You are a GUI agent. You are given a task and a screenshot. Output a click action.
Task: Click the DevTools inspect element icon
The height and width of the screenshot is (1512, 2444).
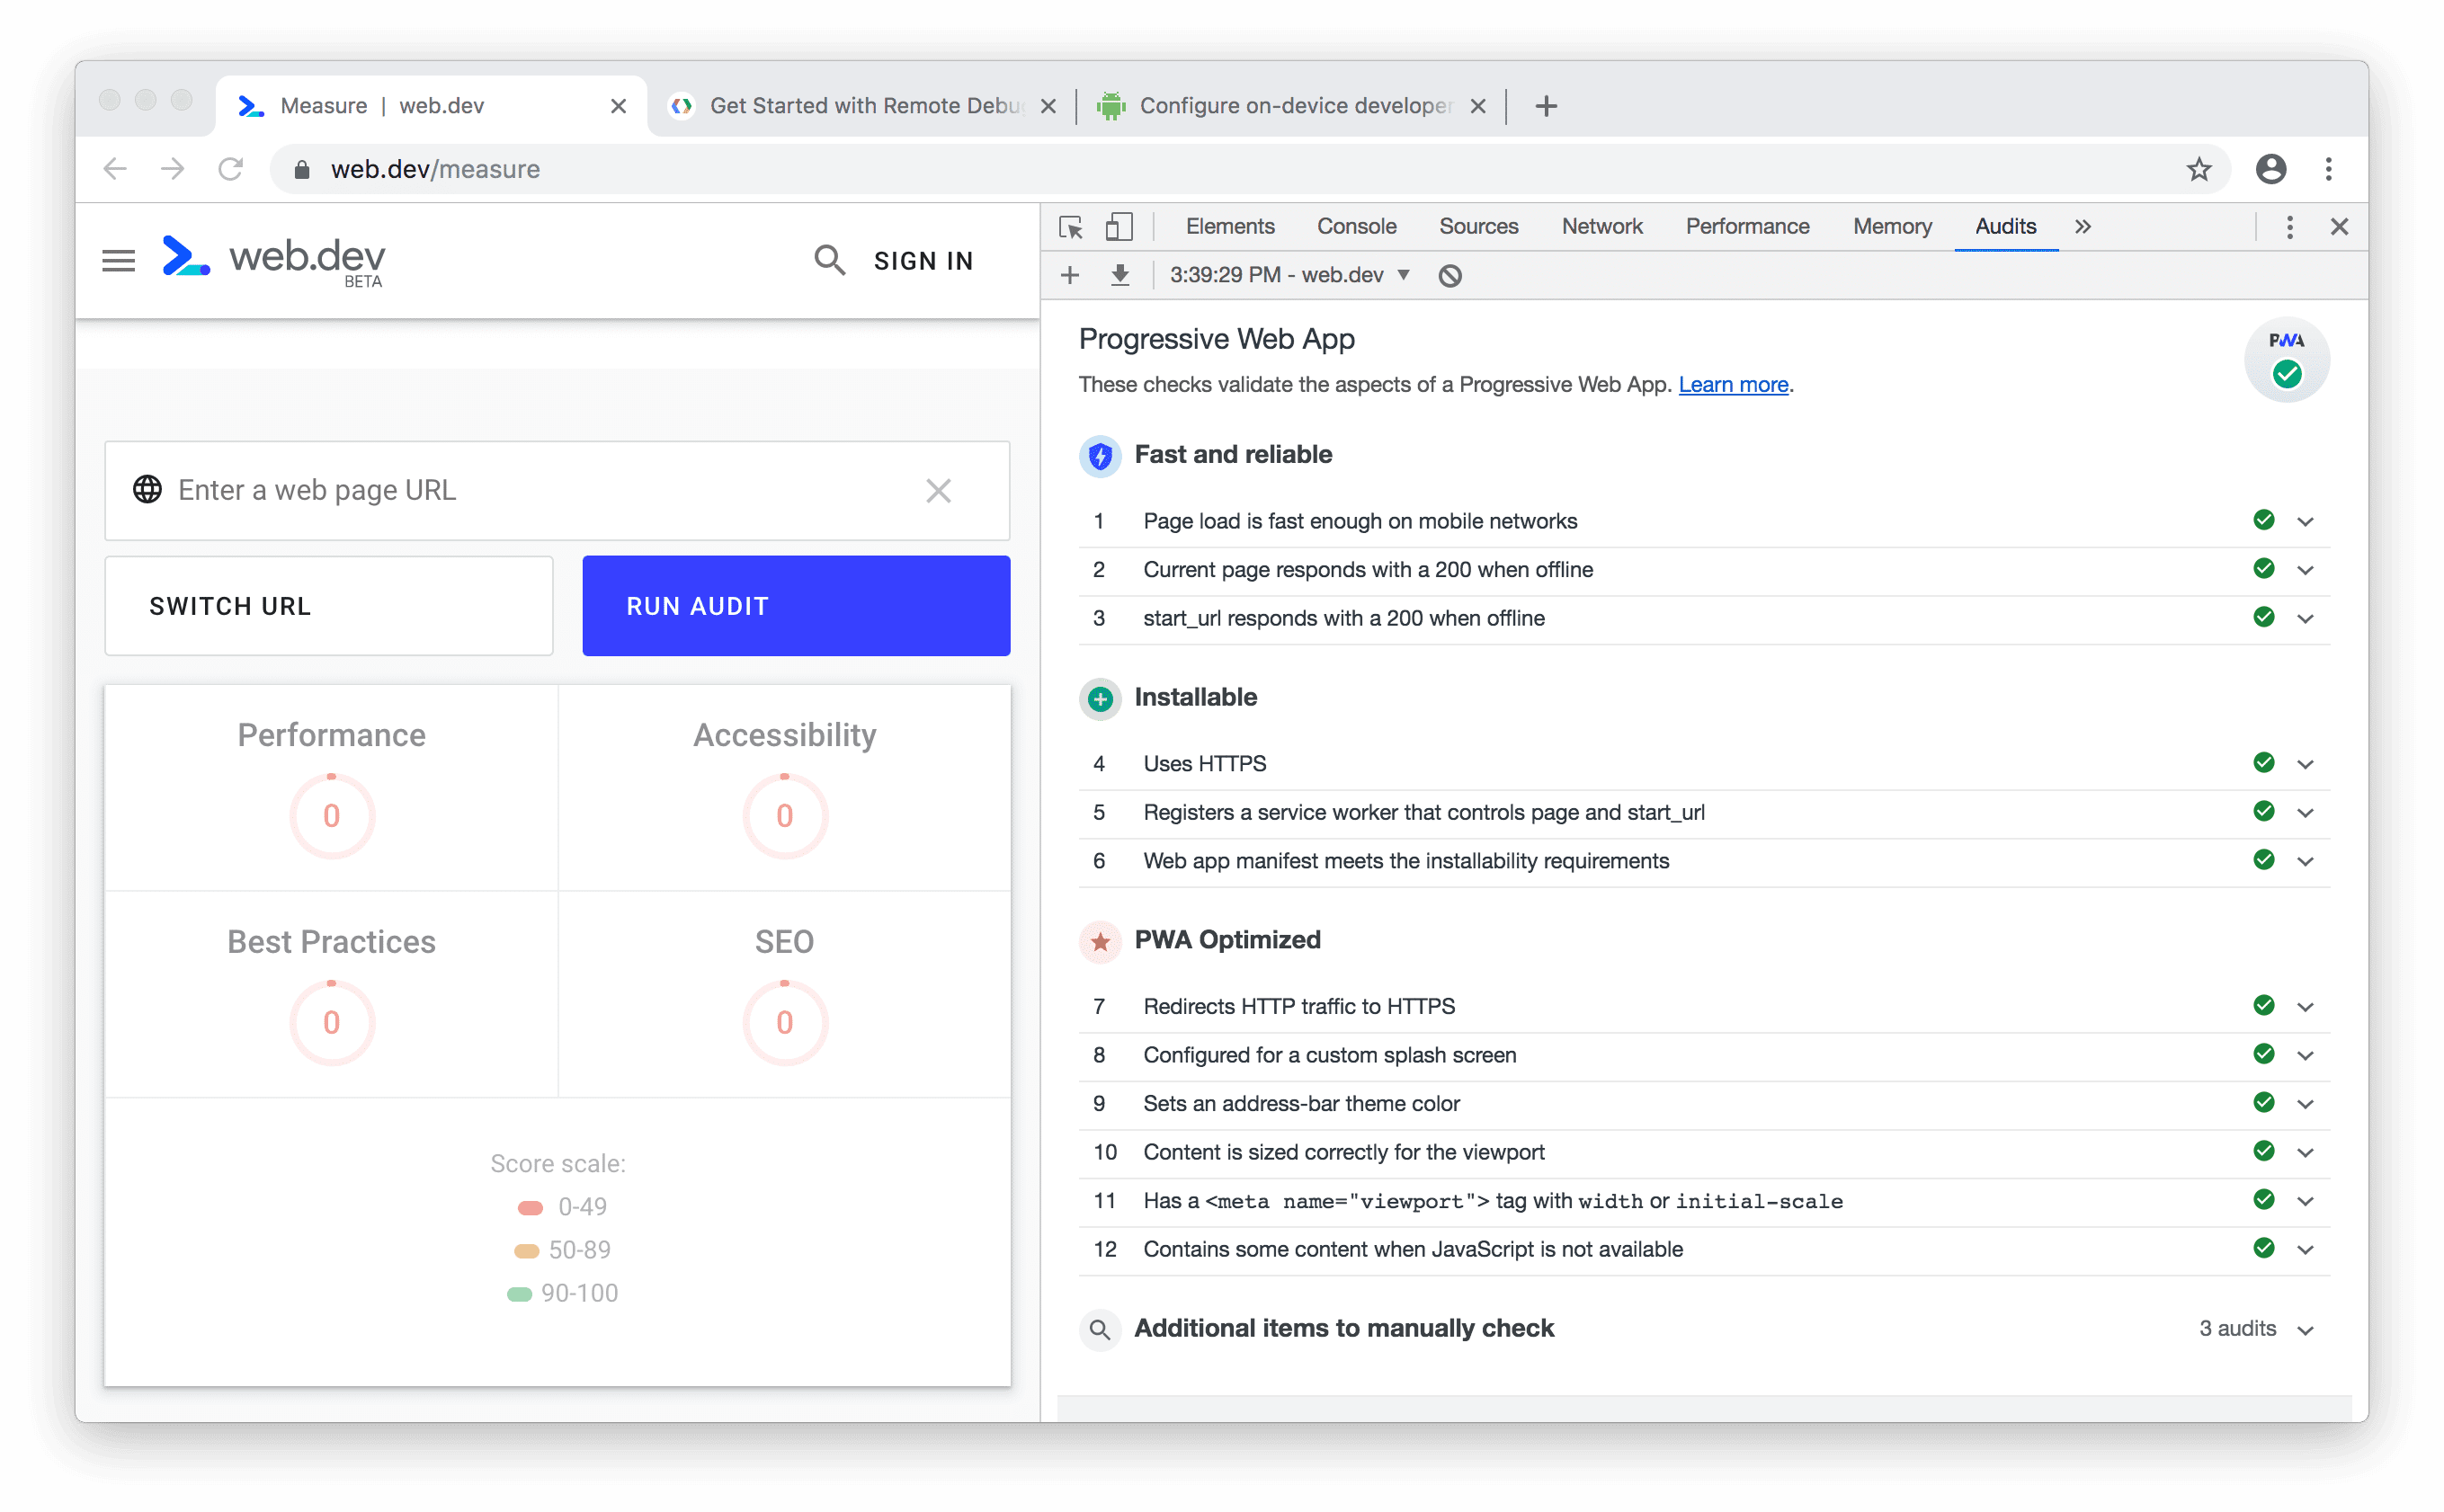point(1070,227)
